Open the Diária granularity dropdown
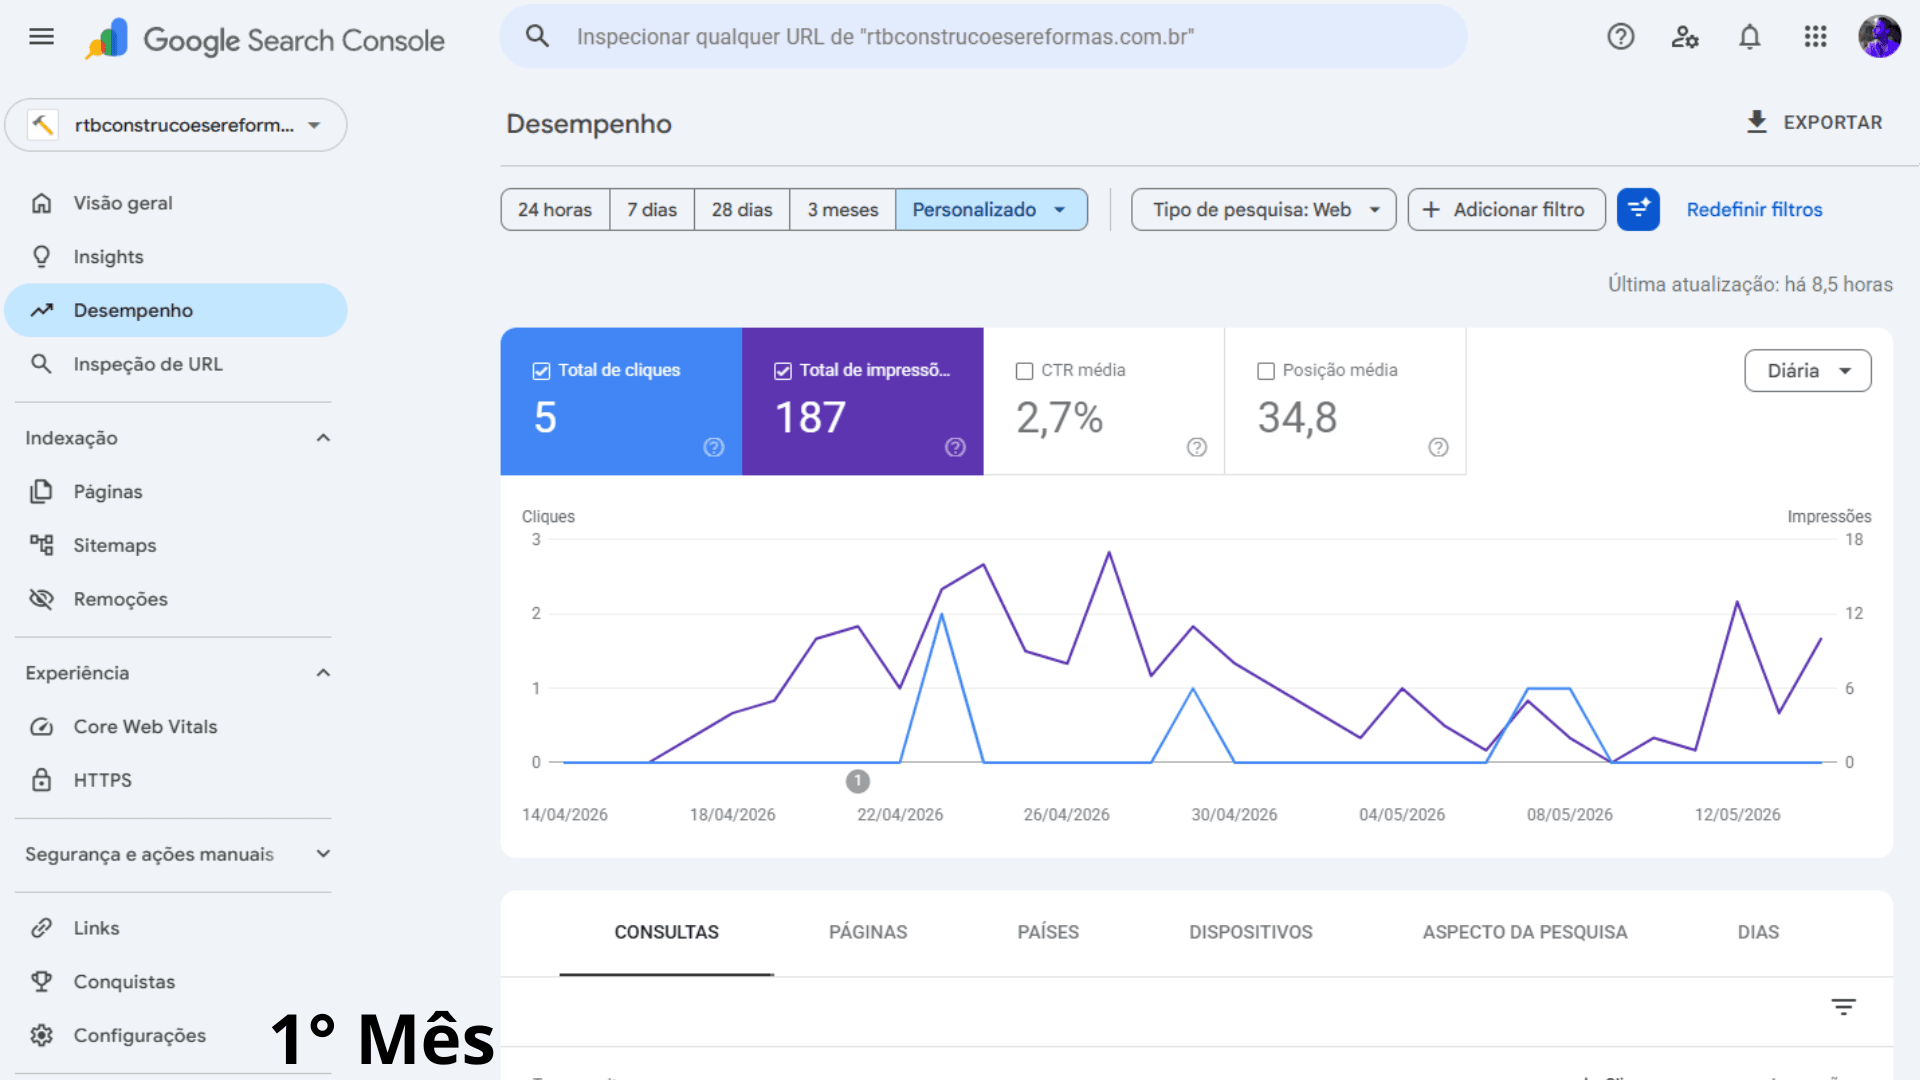Image resolution: width=1920 pixels, height=1080 pixels. click(x=1807, y=371)
